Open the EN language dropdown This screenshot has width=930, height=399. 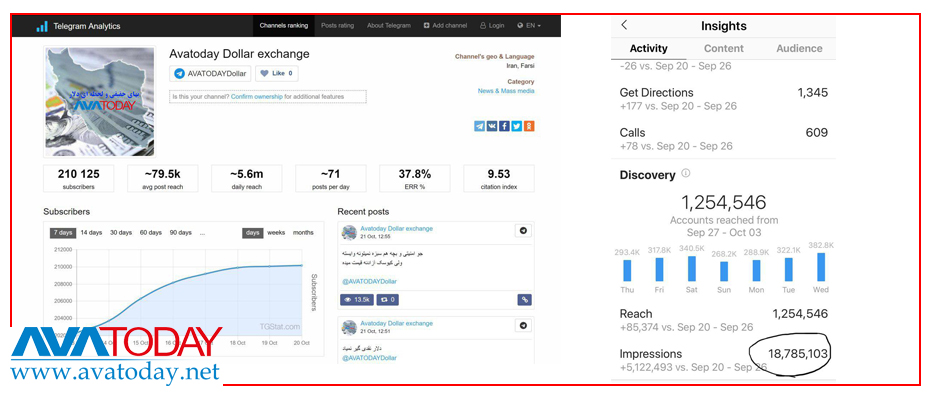coord(528,25)
